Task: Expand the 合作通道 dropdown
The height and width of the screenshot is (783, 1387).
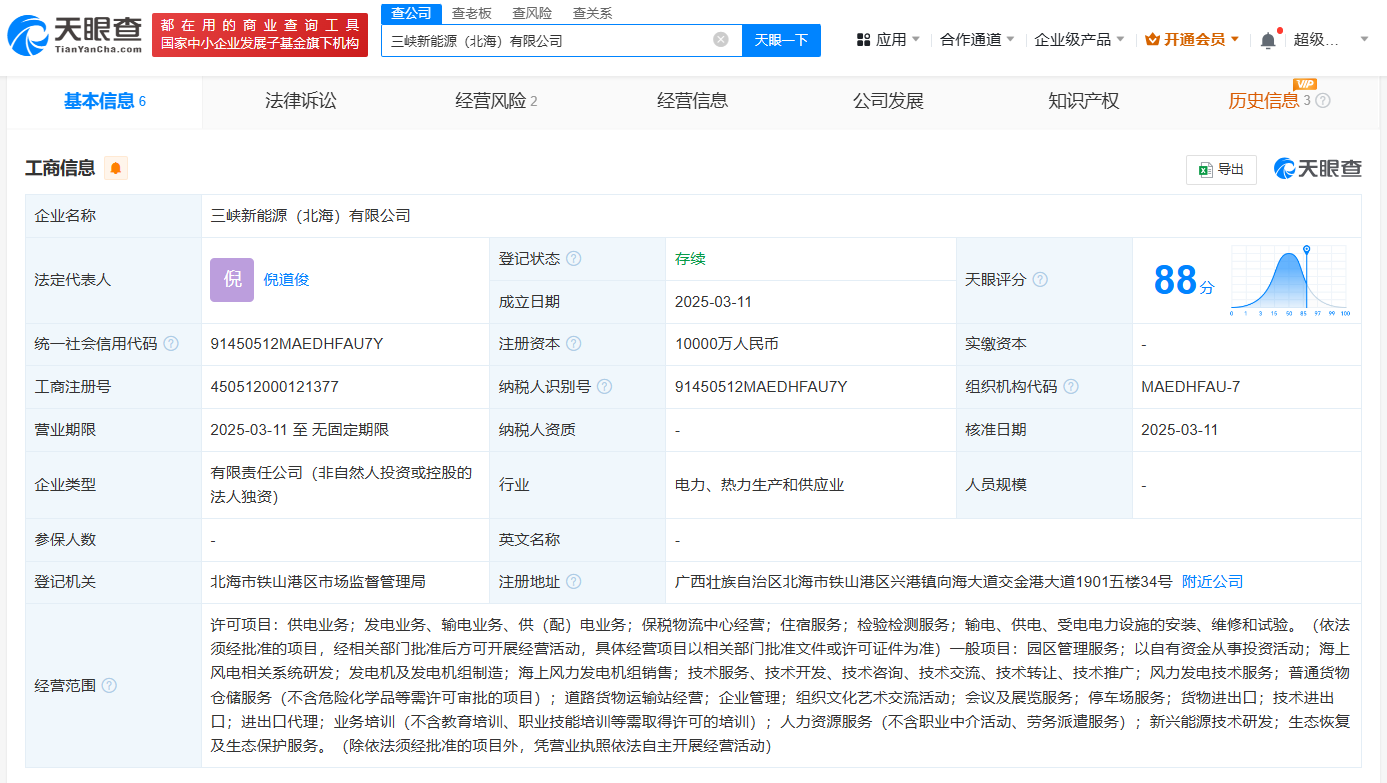Action: 977,40
